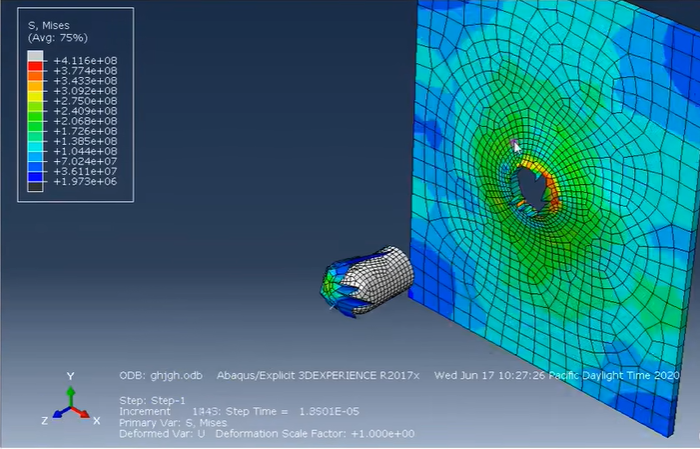Click the red +3.774e+08 legend color swatch
The image size is (700, 449).
coord(35,66)
